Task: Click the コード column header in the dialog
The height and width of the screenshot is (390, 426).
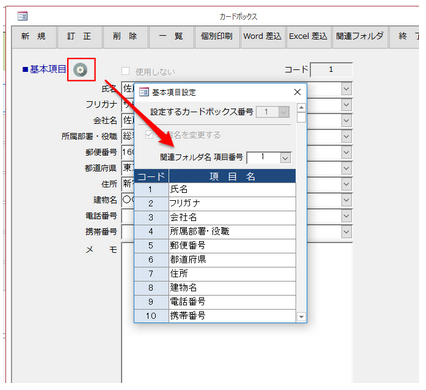Action: [151, 176]
